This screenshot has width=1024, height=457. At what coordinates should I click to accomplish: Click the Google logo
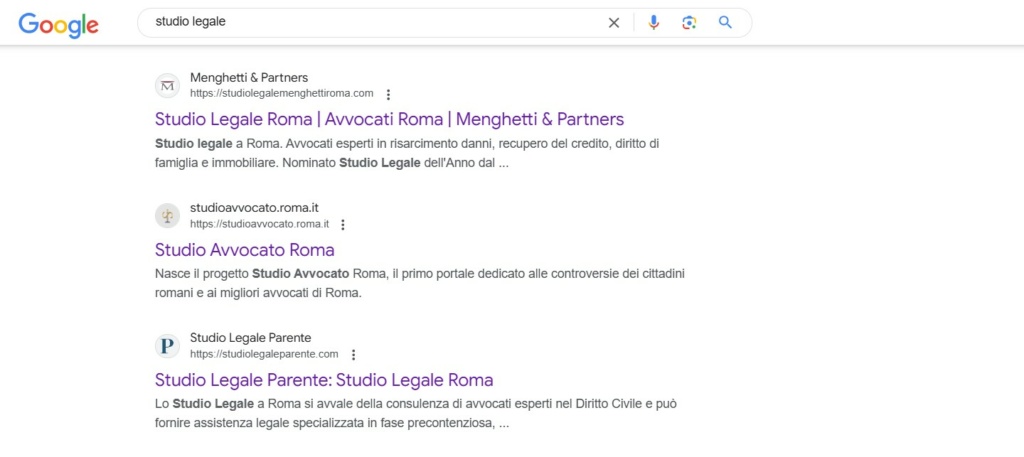[59, 24]
